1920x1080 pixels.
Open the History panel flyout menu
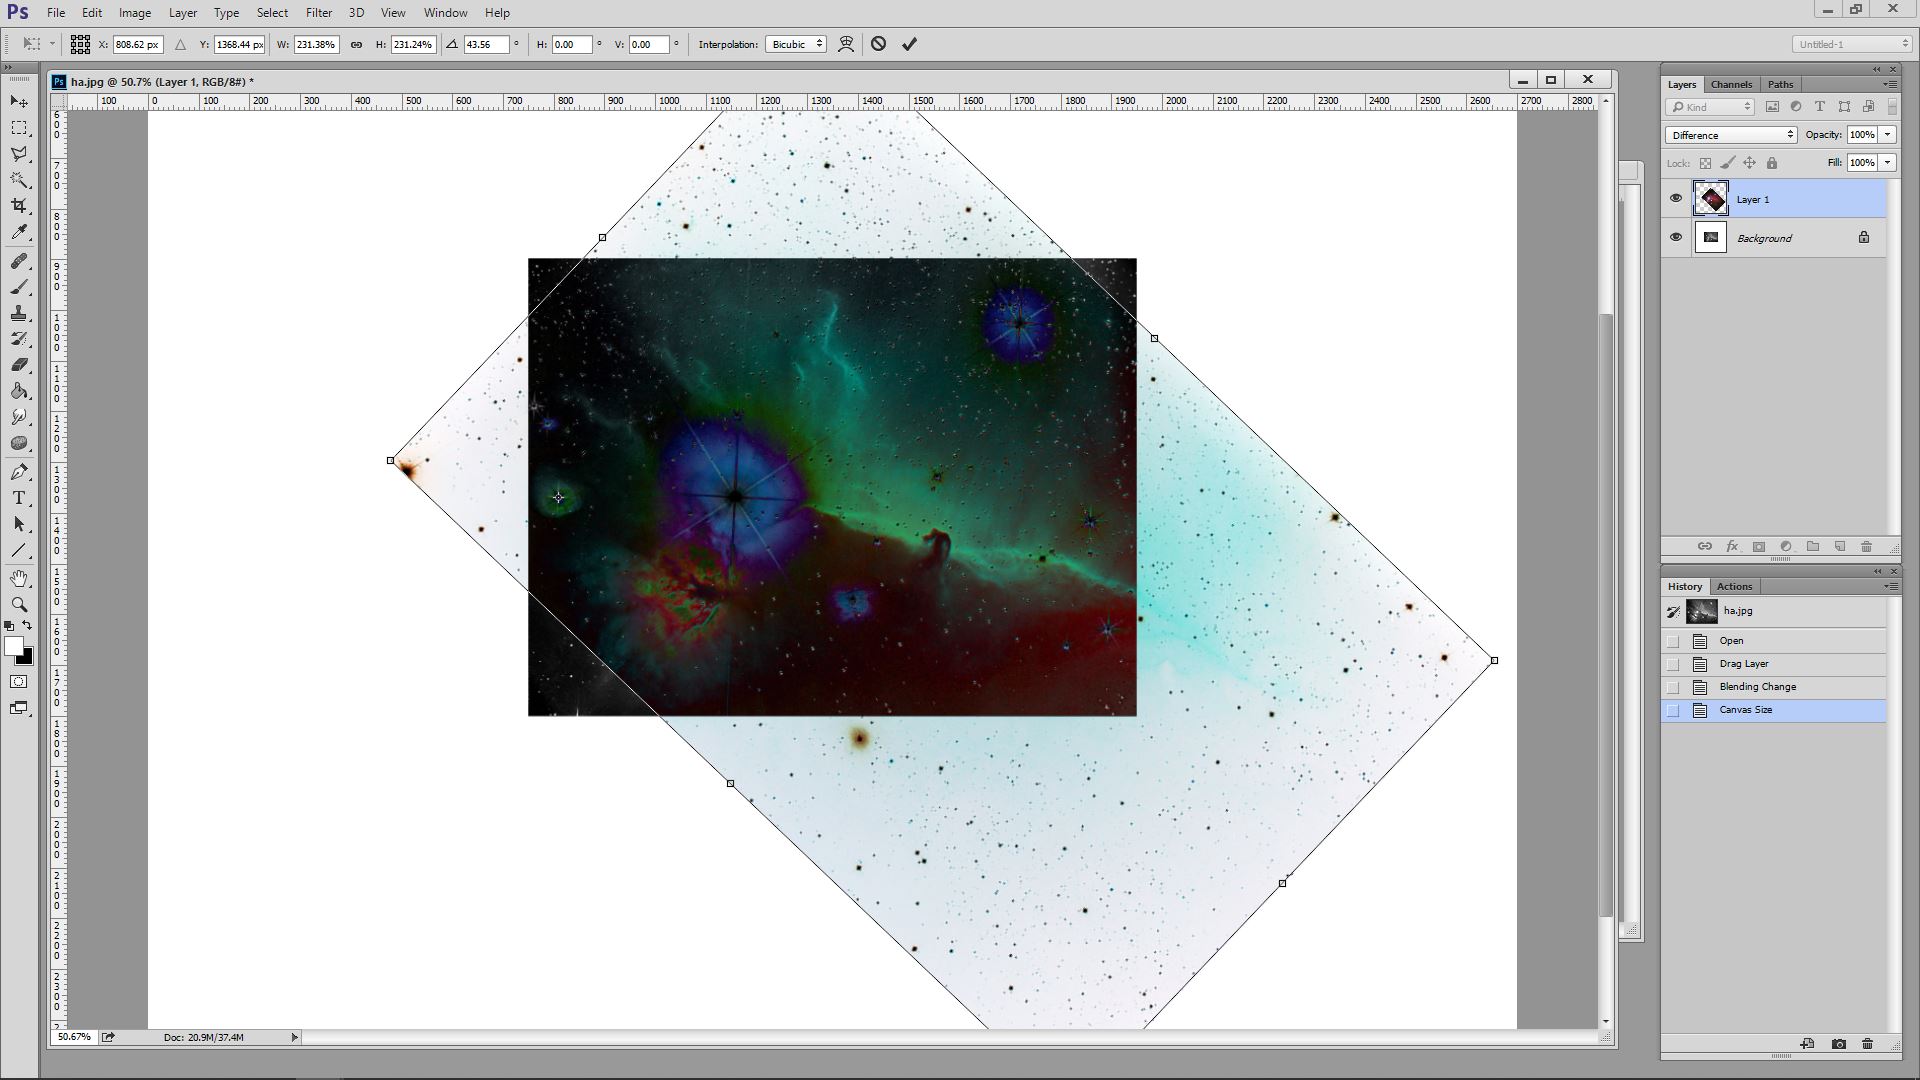click(x=1890, y=586)
